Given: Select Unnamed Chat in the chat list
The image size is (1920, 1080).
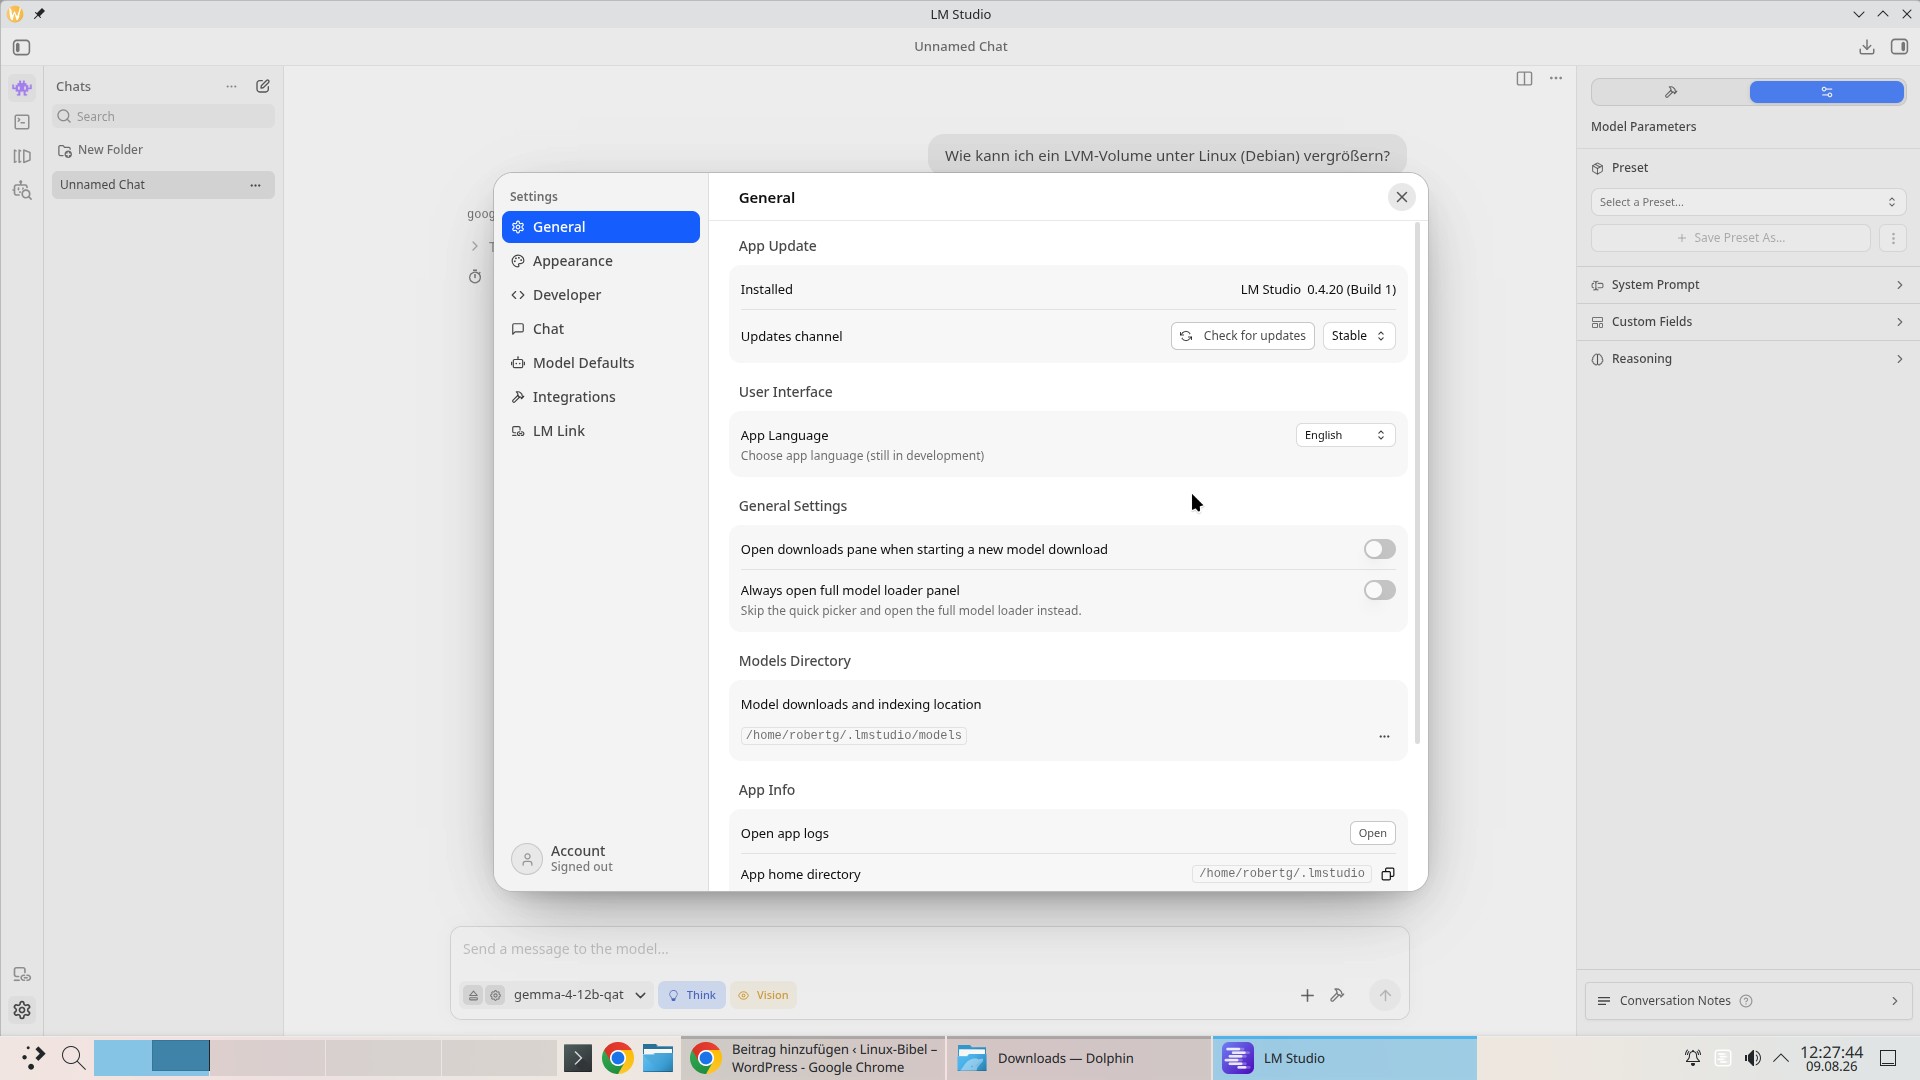Looking at the screenshot, I should point(163,185).
